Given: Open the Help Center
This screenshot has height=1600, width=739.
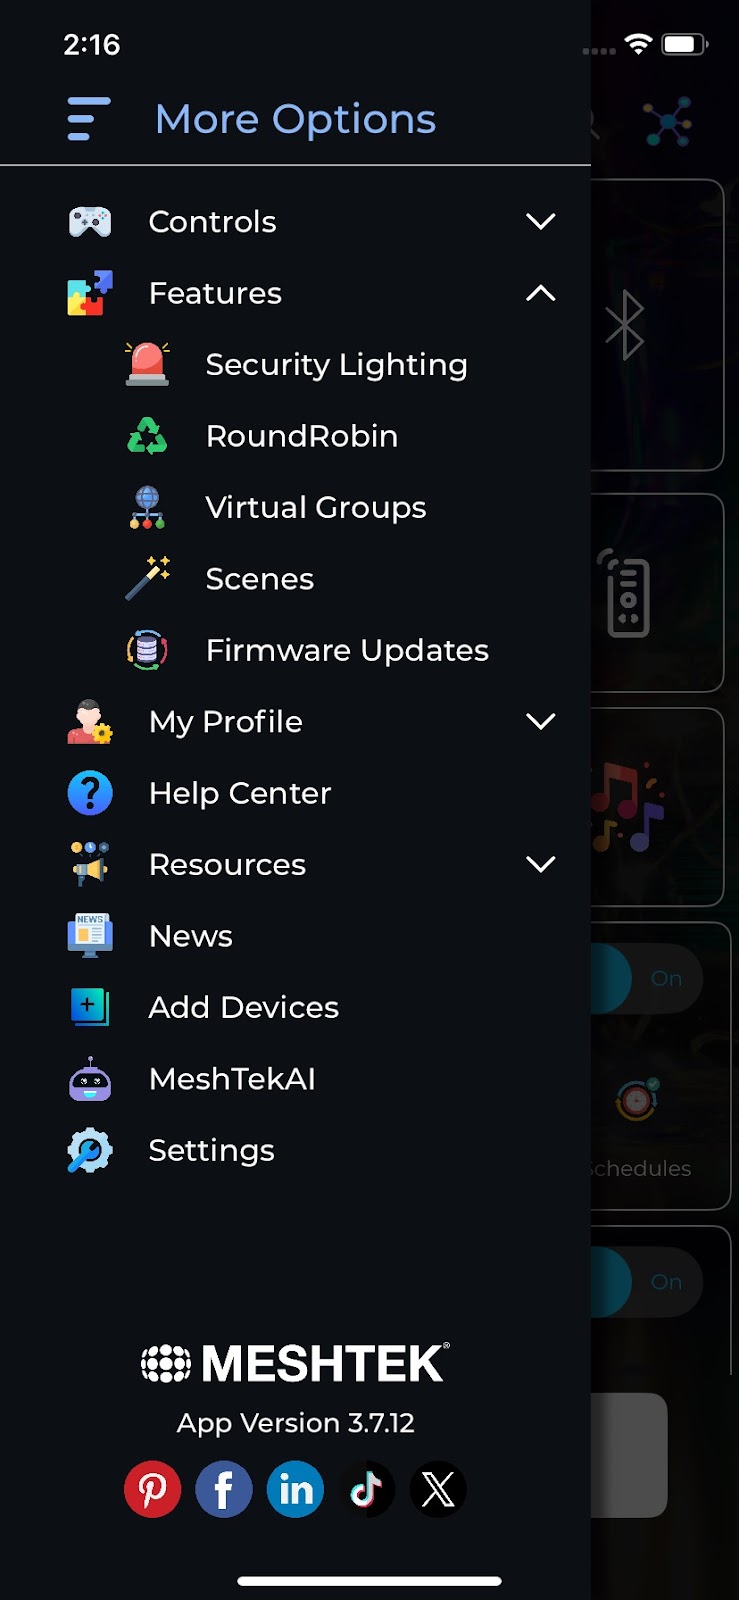Looking at the screenshot, I should click(239, 793).
